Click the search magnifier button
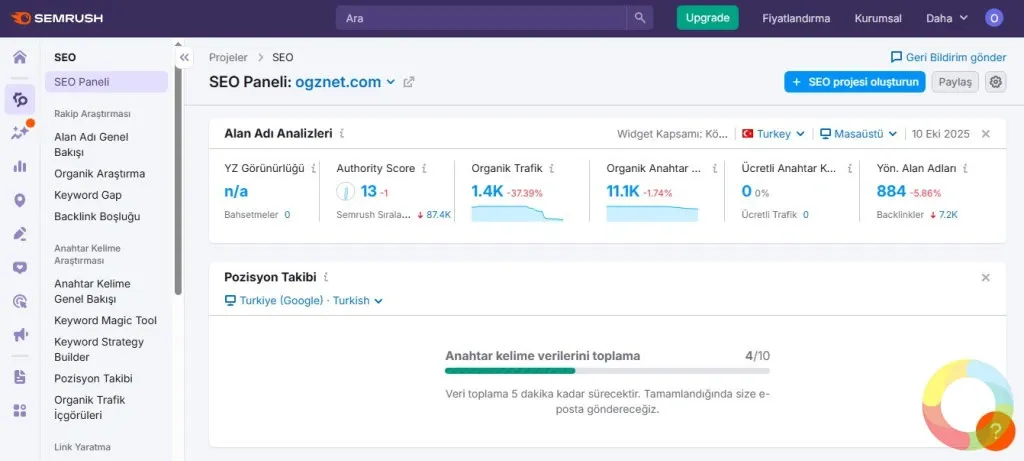This screenshot has height=461, width=1024. click(x=640, y=18)
